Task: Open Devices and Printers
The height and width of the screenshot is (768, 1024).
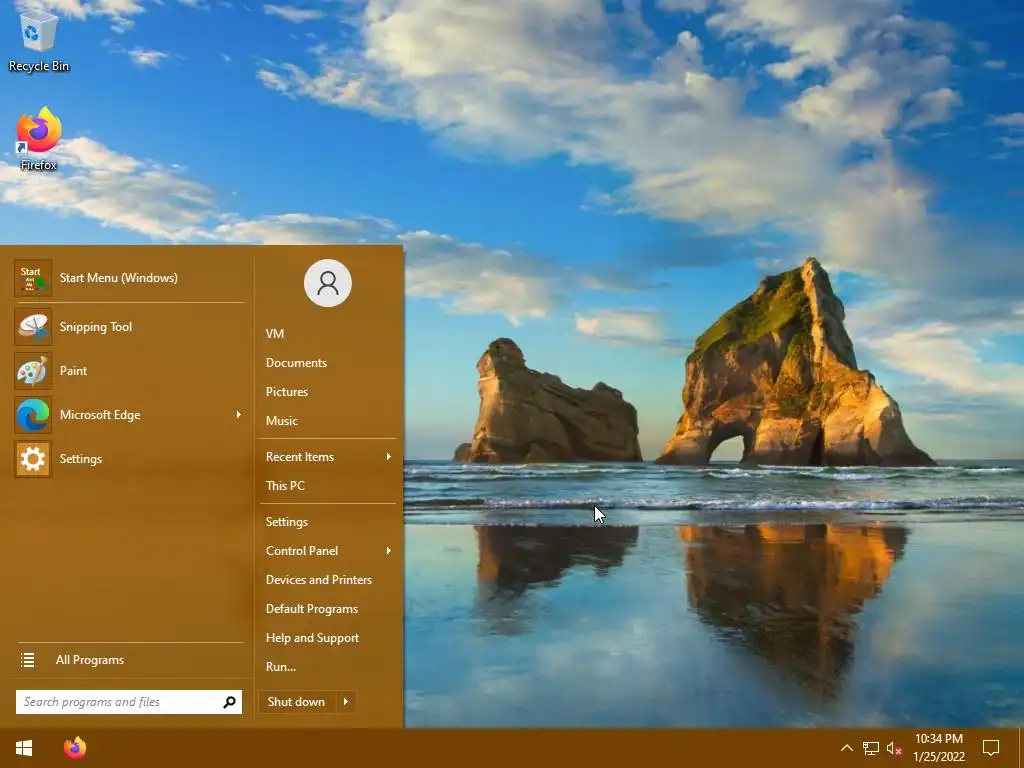Action: [319, 580]
